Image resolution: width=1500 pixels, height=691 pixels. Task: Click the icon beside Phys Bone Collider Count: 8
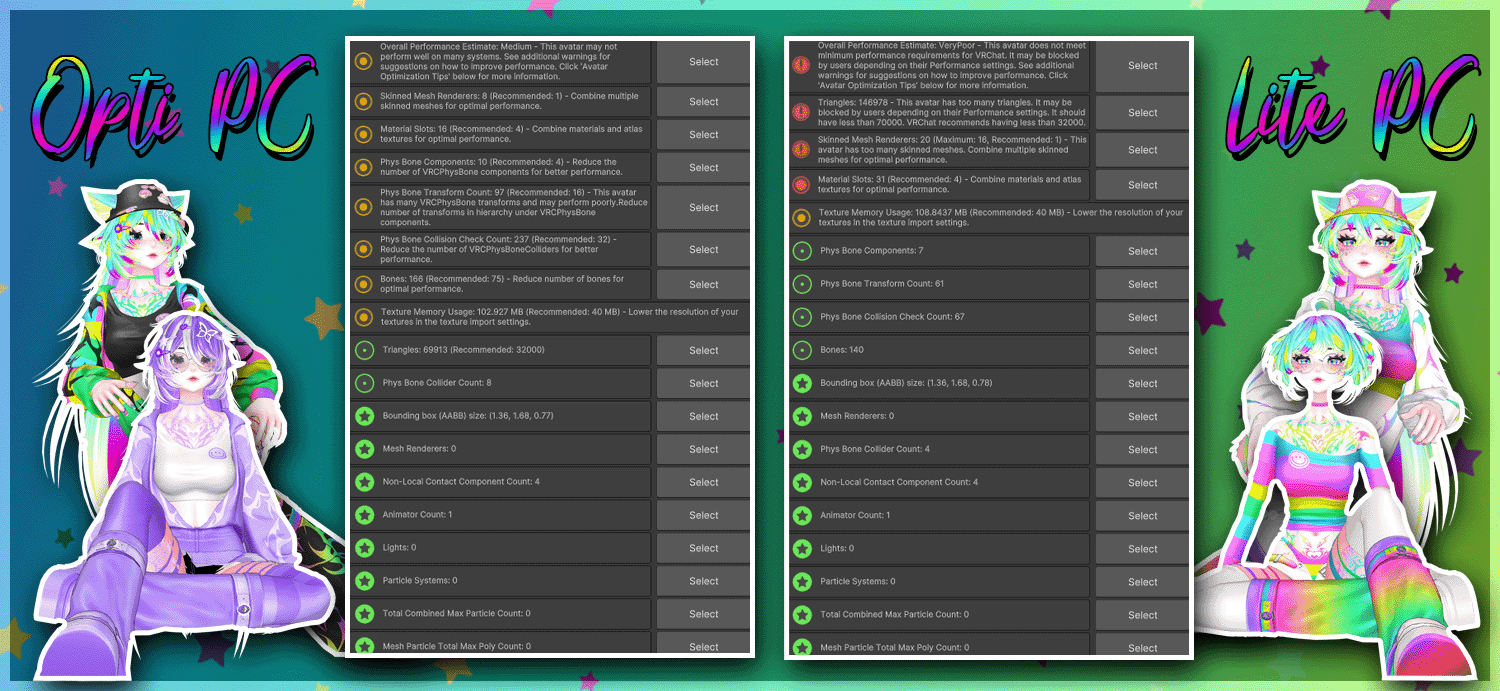point(364,383)
